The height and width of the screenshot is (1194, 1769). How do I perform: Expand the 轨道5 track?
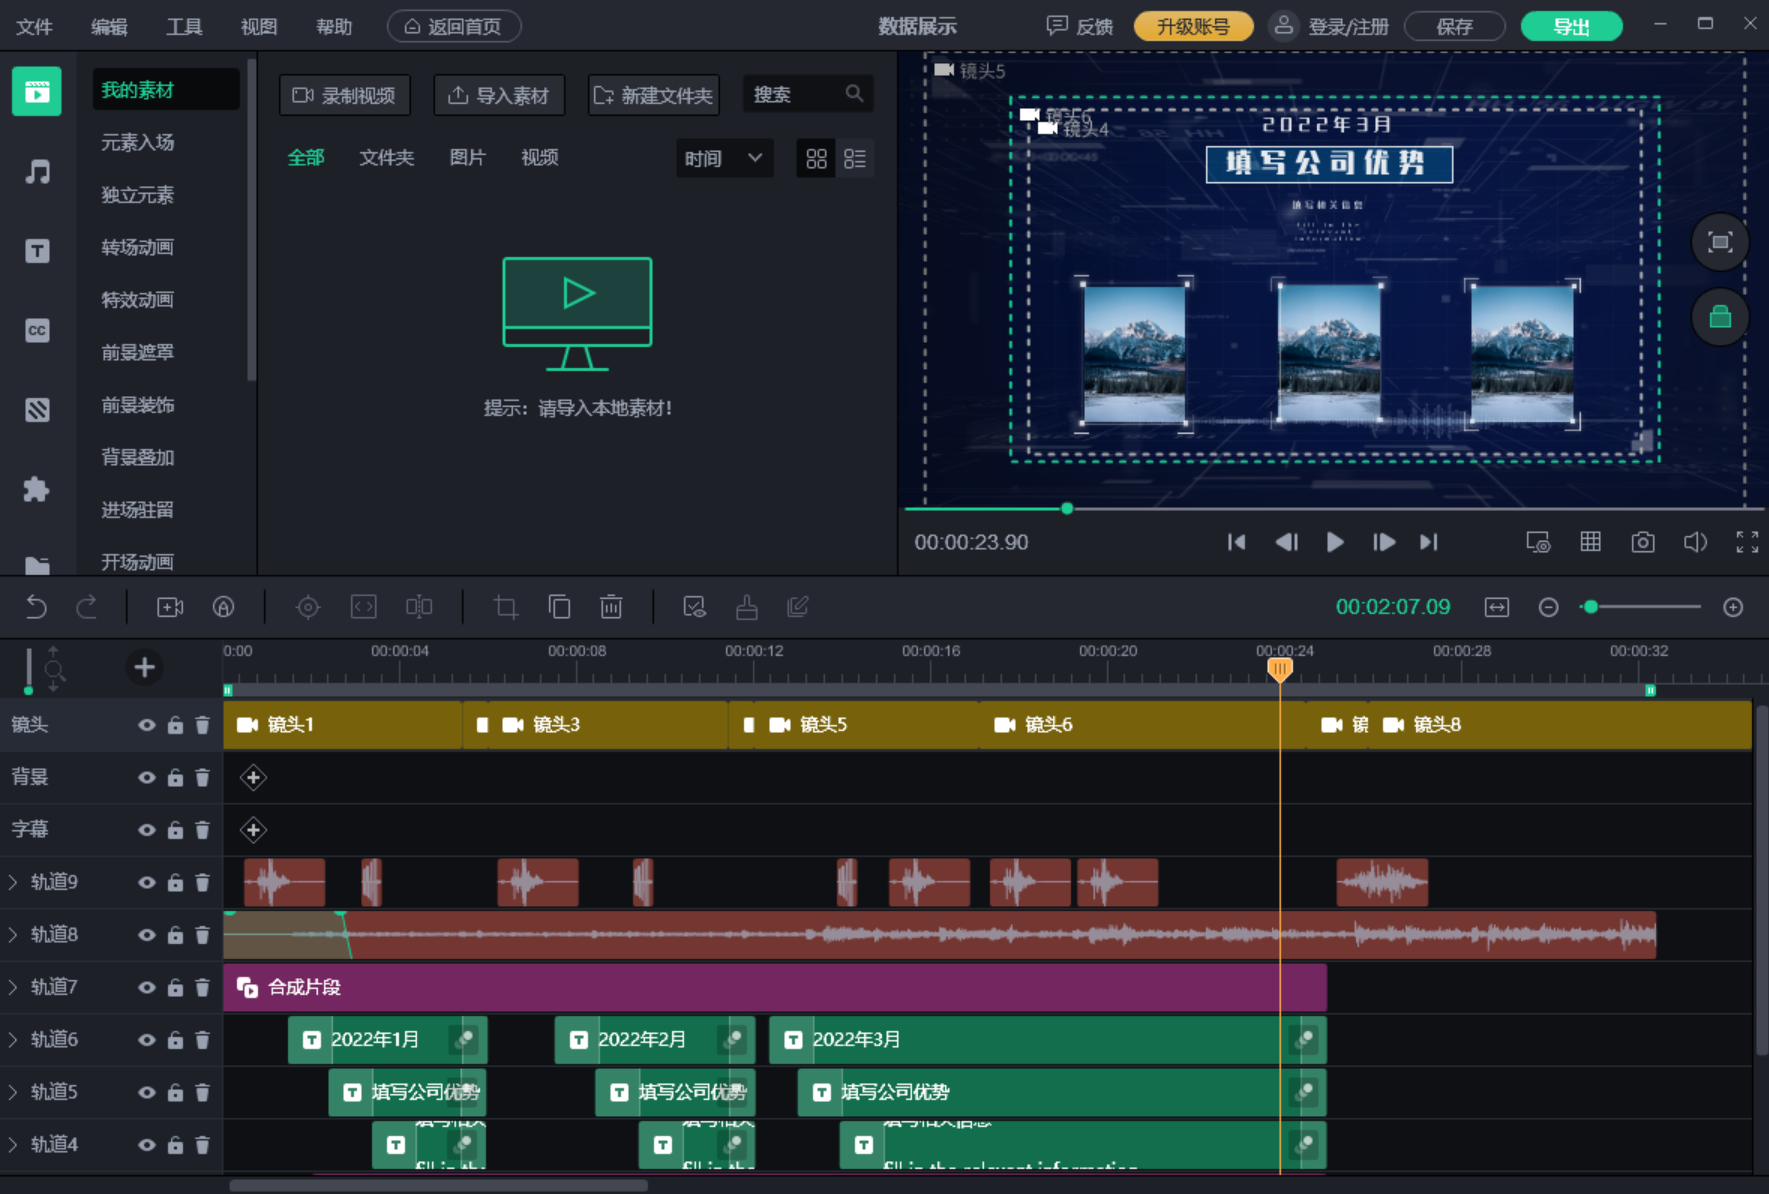click(x=13, y=1092)
